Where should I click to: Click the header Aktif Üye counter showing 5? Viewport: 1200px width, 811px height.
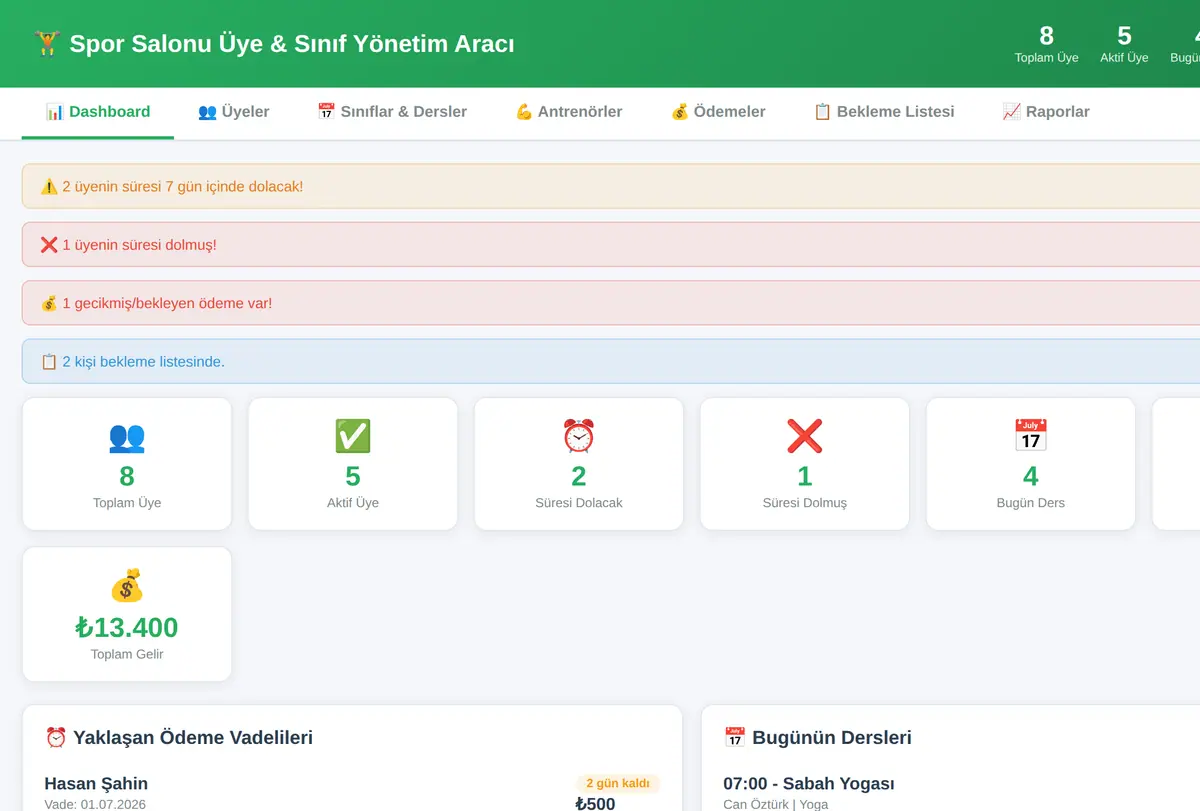1124,44
